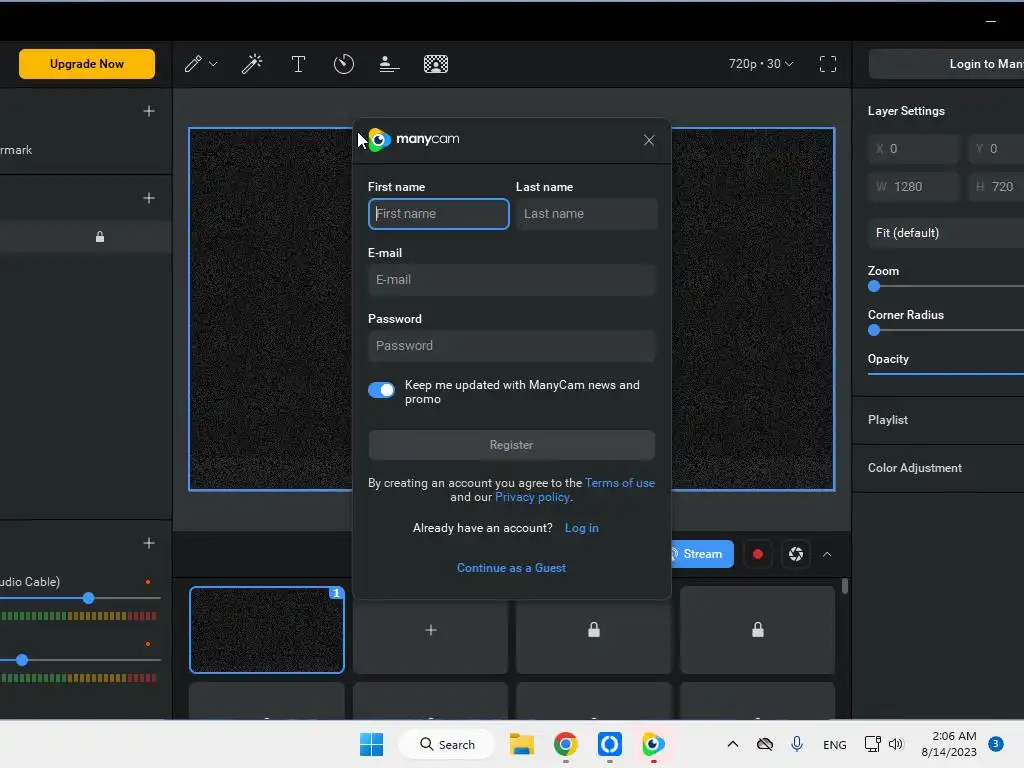Image resolution: width=1024 pixels, height=768 pixels.
Task: Click the fourth locked preset tile
Action: point(758,630)
